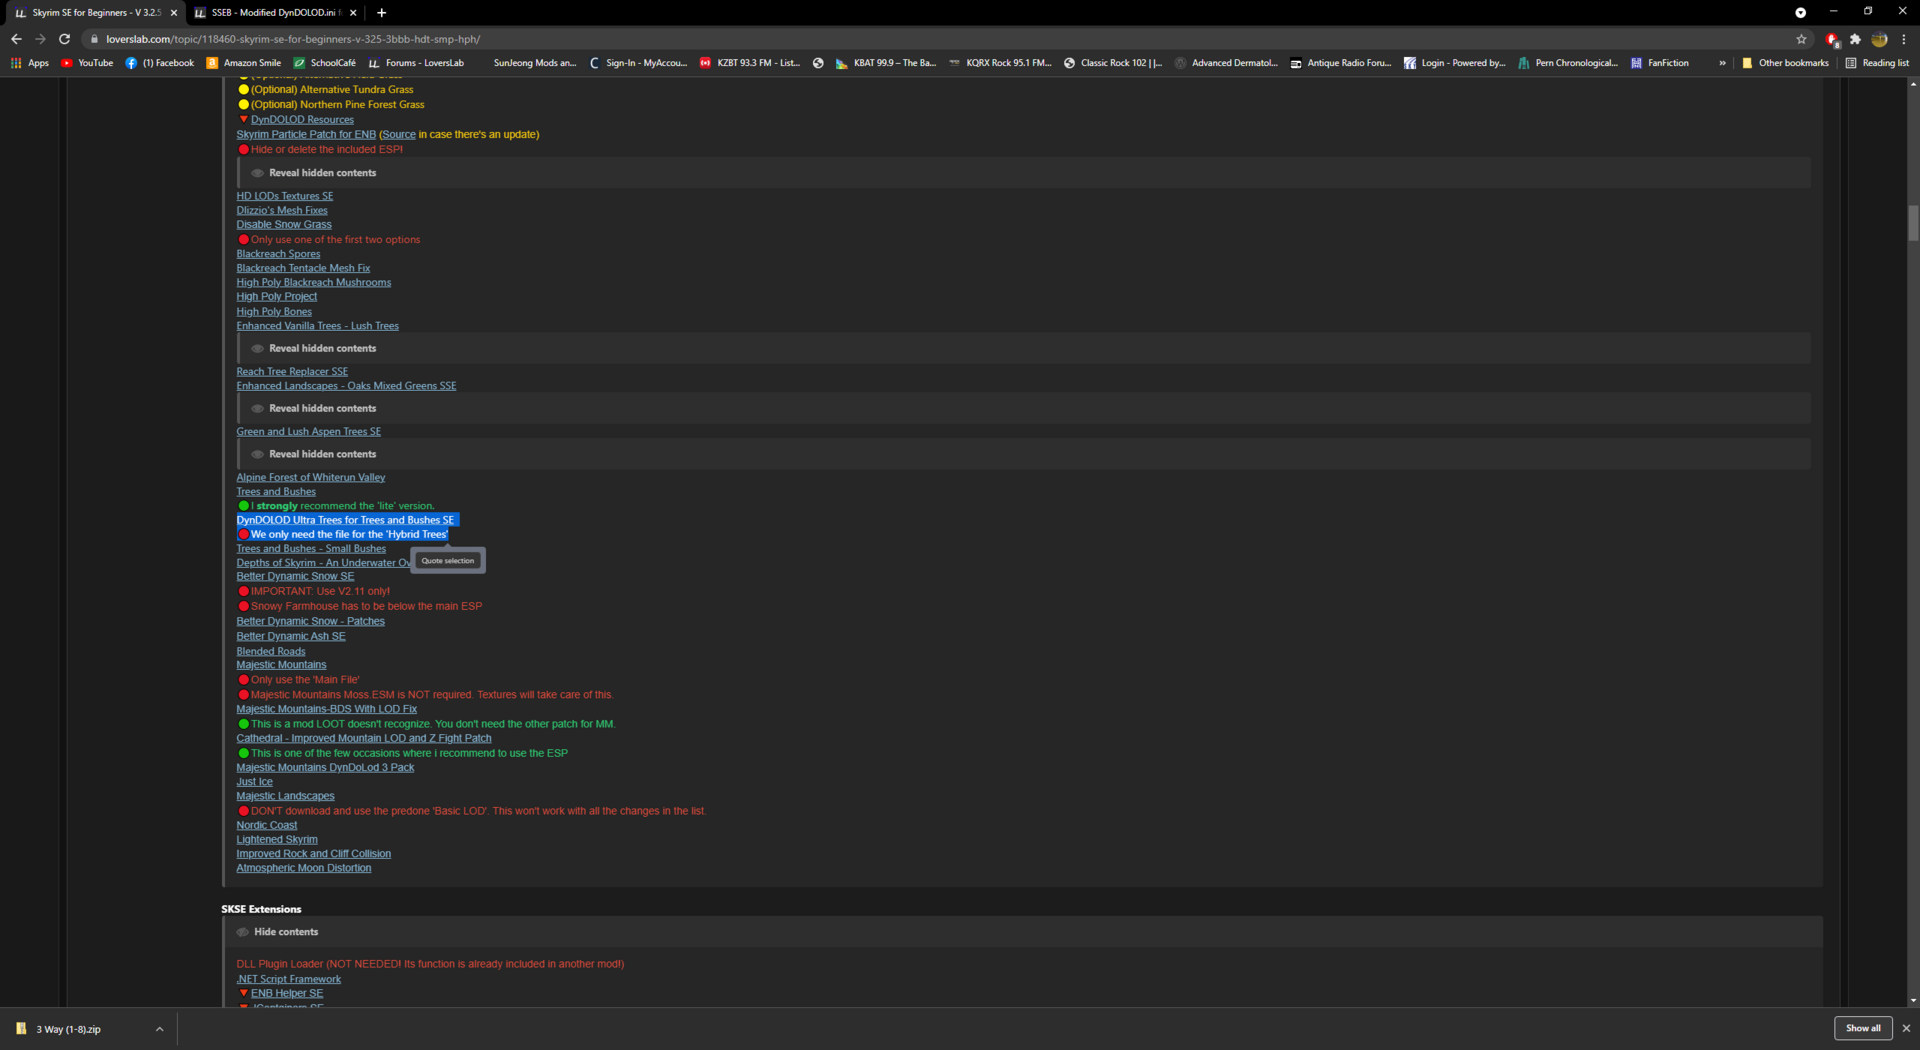Image resolution: width=1920 pixels, height=1050 pixels.
Task: Go forward in browser history
Action: coord(40,39)
